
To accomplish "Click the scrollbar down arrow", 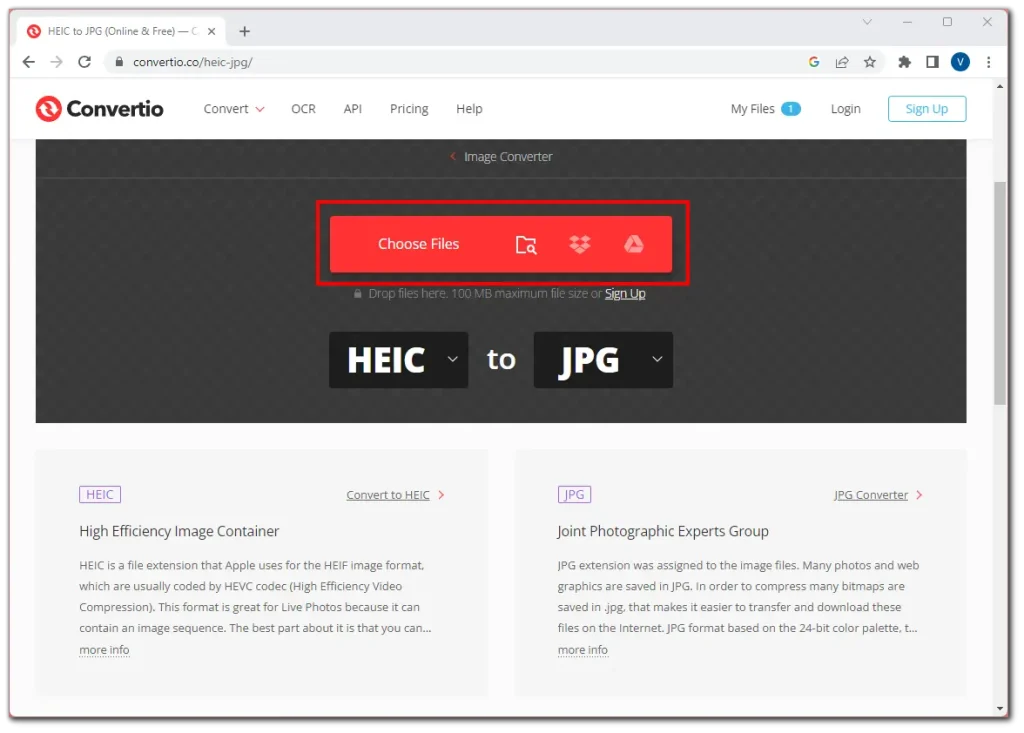I will (x=1000, y=709).
